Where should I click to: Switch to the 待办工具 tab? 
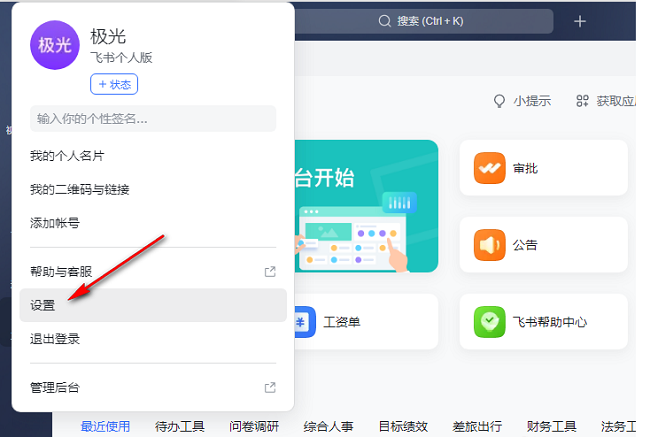coord(180,426)
